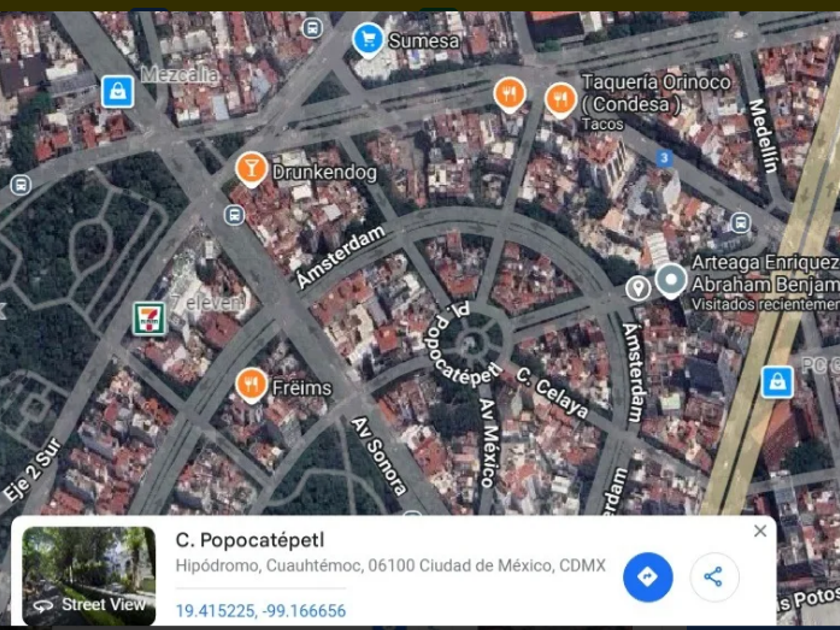Open the Sumesa supermarket pin

pyautogui.click(x=368, y=40)
